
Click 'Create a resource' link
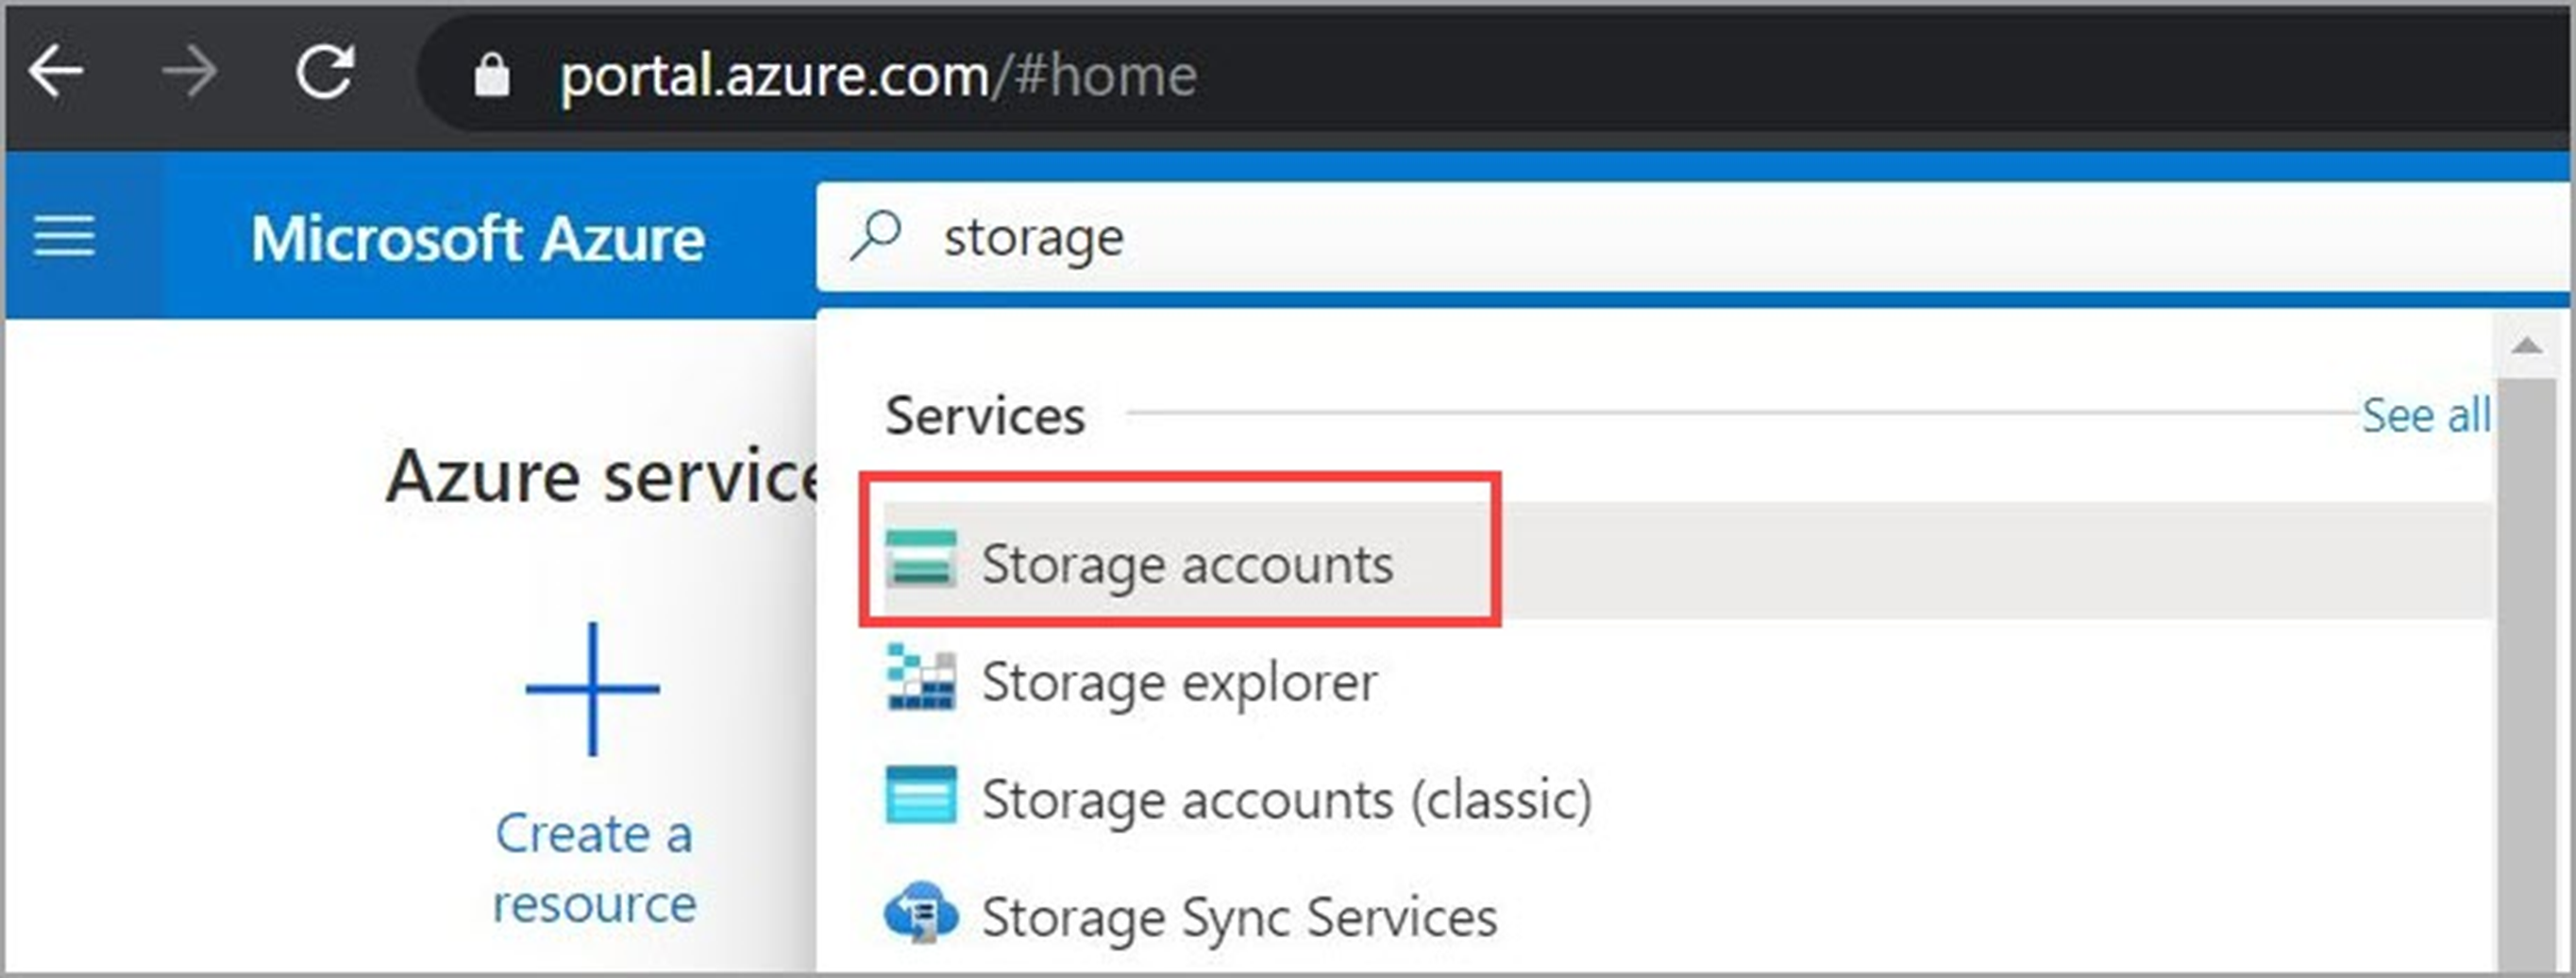(594, 868)
